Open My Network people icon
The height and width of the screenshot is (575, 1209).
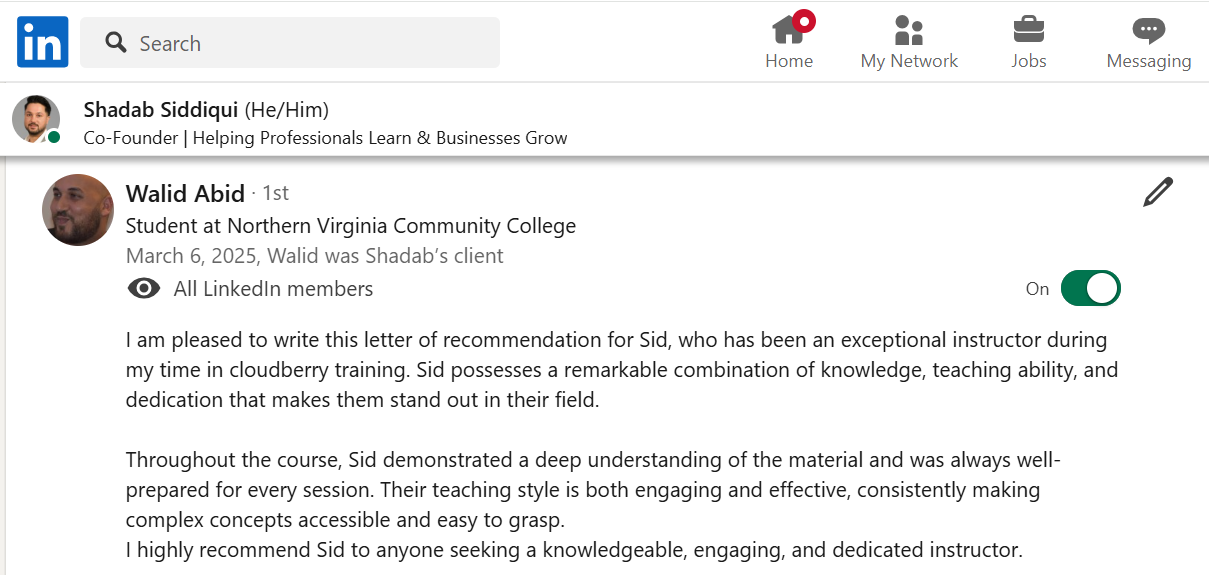pyautogui.click(x=908, y=30)
